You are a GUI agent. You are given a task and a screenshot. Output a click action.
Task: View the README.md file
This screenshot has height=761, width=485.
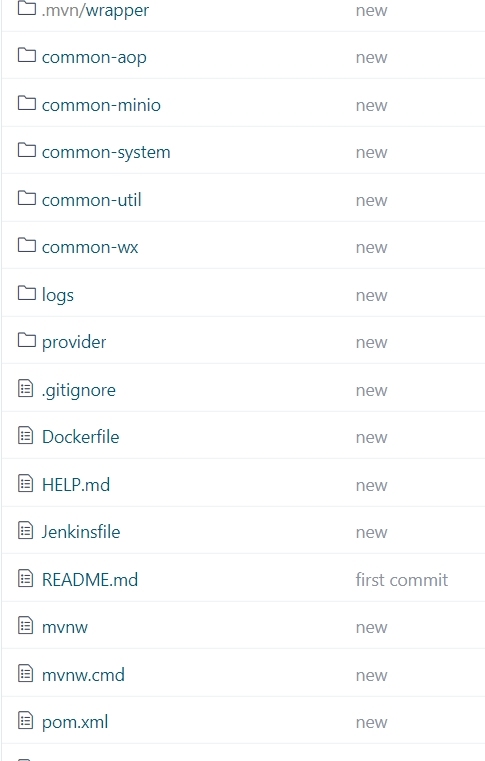(x=90, y=580)
